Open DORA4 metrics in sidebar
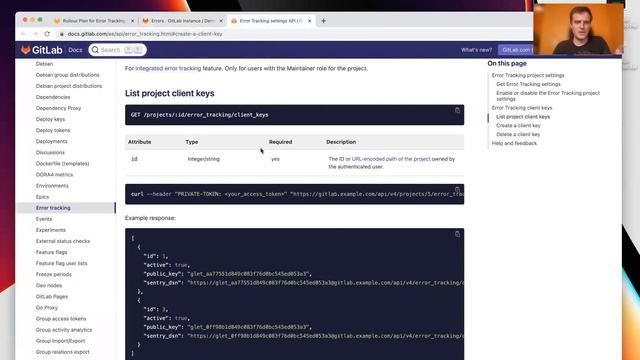 coord(54,175)
